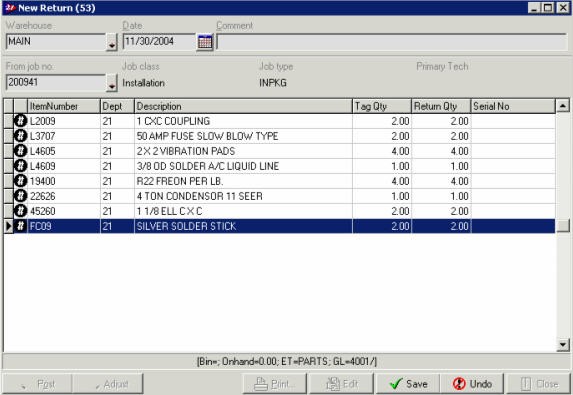Image resolution: width=573 pixels, height=395 pixels.
Task: Minimize the New Return window
Action: tap(534, 8)
